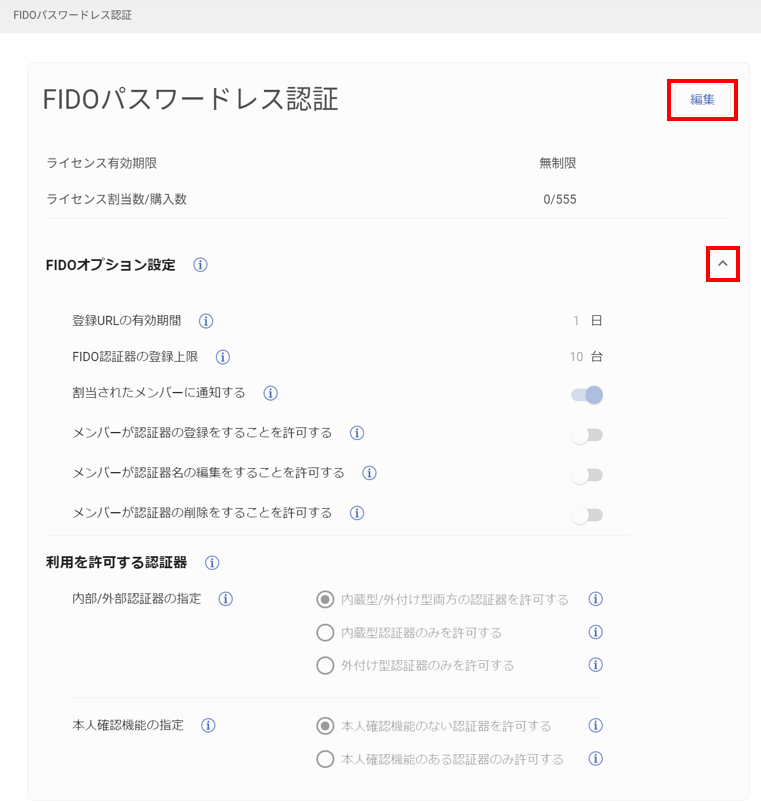Screen dimensions: 761x803
Task: Enable toggle for メンバーが認証器の登録をすることを許可する
Action: (587, 435)
